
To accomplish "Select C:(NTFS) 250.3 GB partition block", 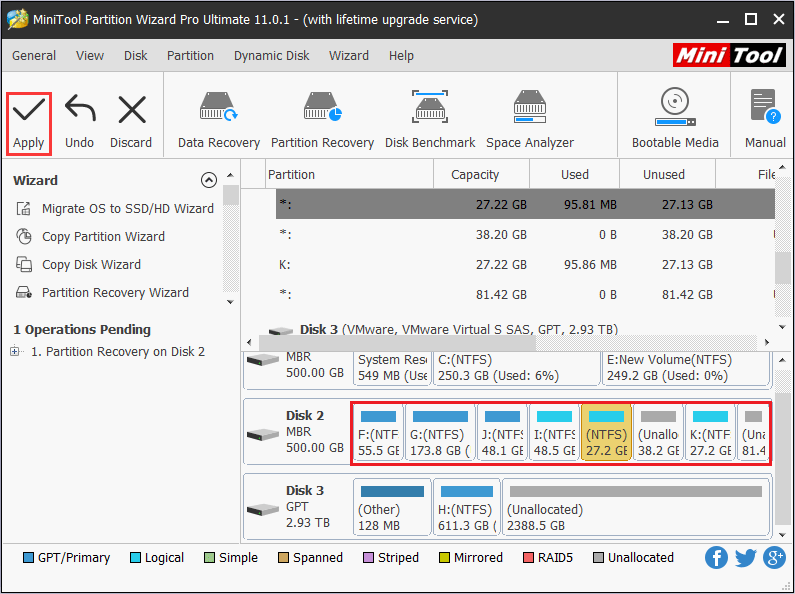I will click(x=517, y=368).
